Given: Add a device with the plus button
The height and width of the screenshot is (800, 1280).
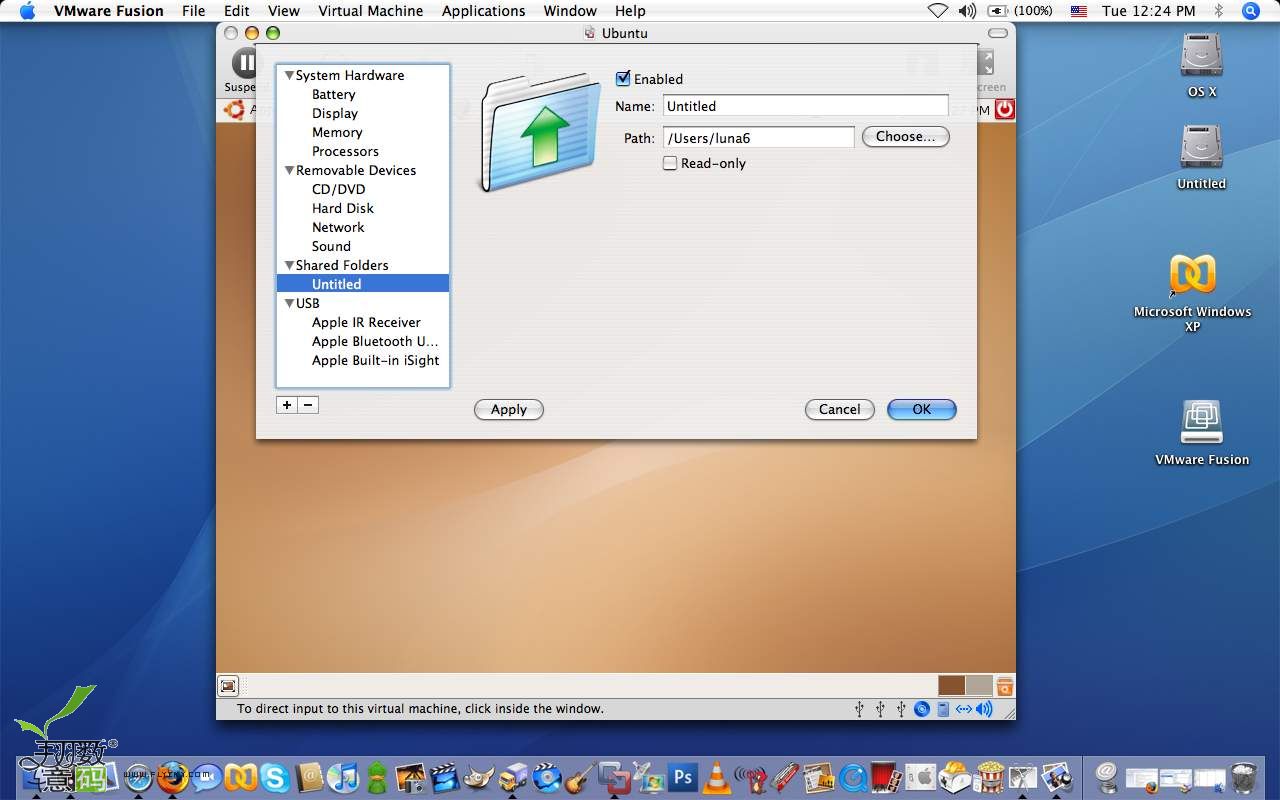Looking at the screenshot, I should [287, 405].
